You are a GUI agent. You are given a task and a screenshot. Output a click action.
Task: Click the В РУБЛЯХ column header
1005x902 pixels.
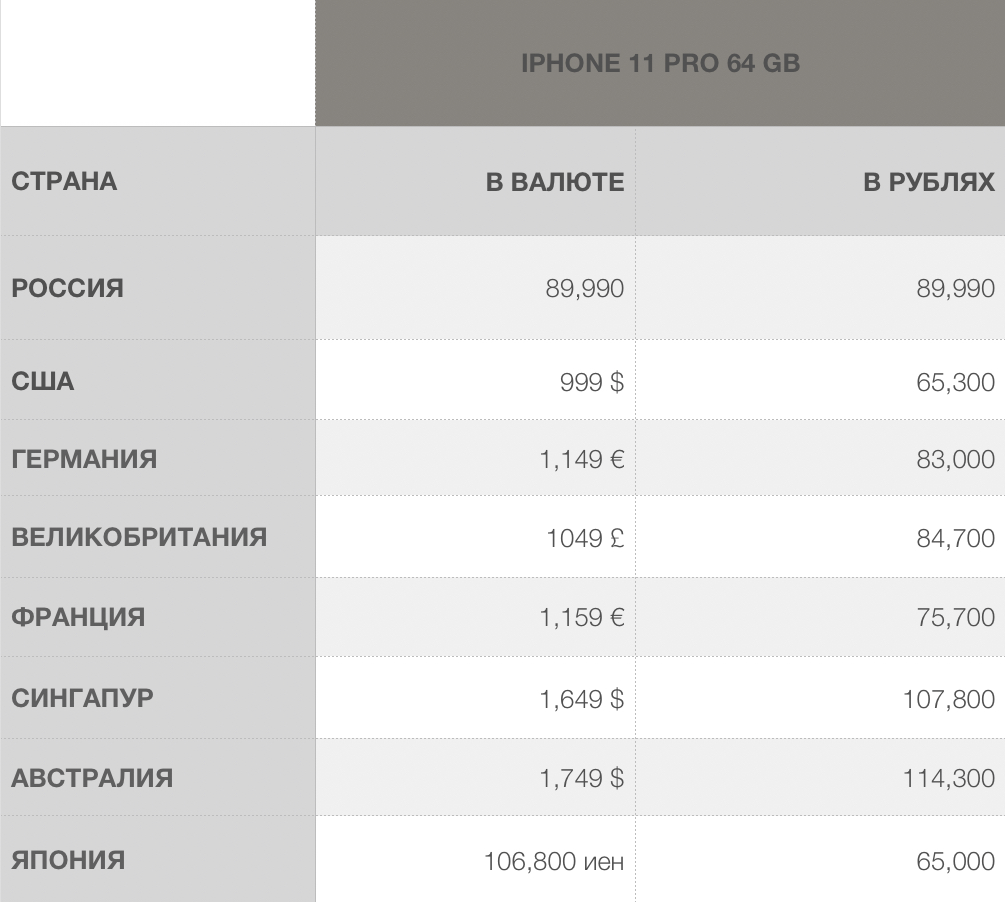click(x=928, y=182)
